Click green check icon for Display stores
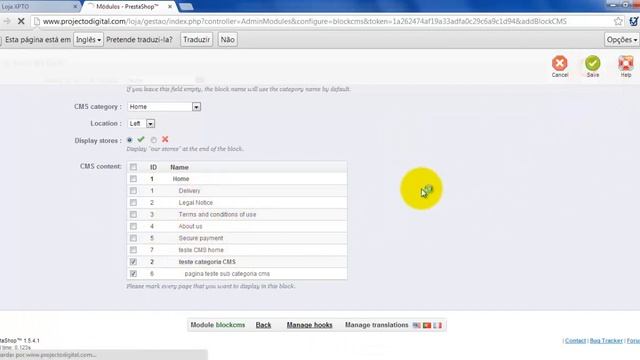The height and width of the screenshot is (360, 640). click(141, 139)
